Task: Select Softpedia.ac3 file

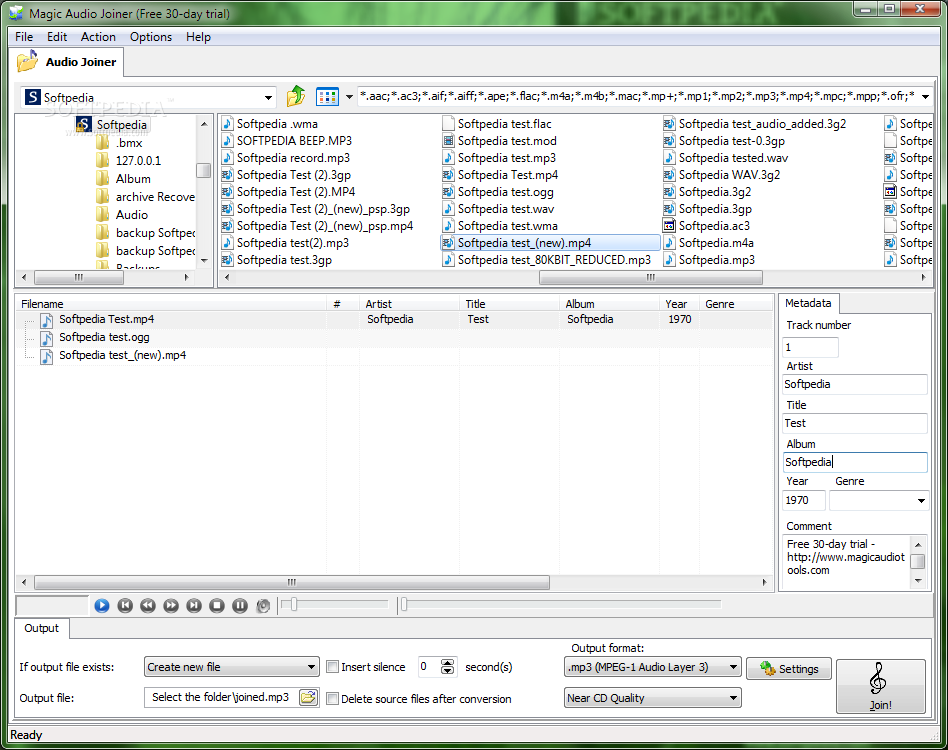Action: (707, 225)
